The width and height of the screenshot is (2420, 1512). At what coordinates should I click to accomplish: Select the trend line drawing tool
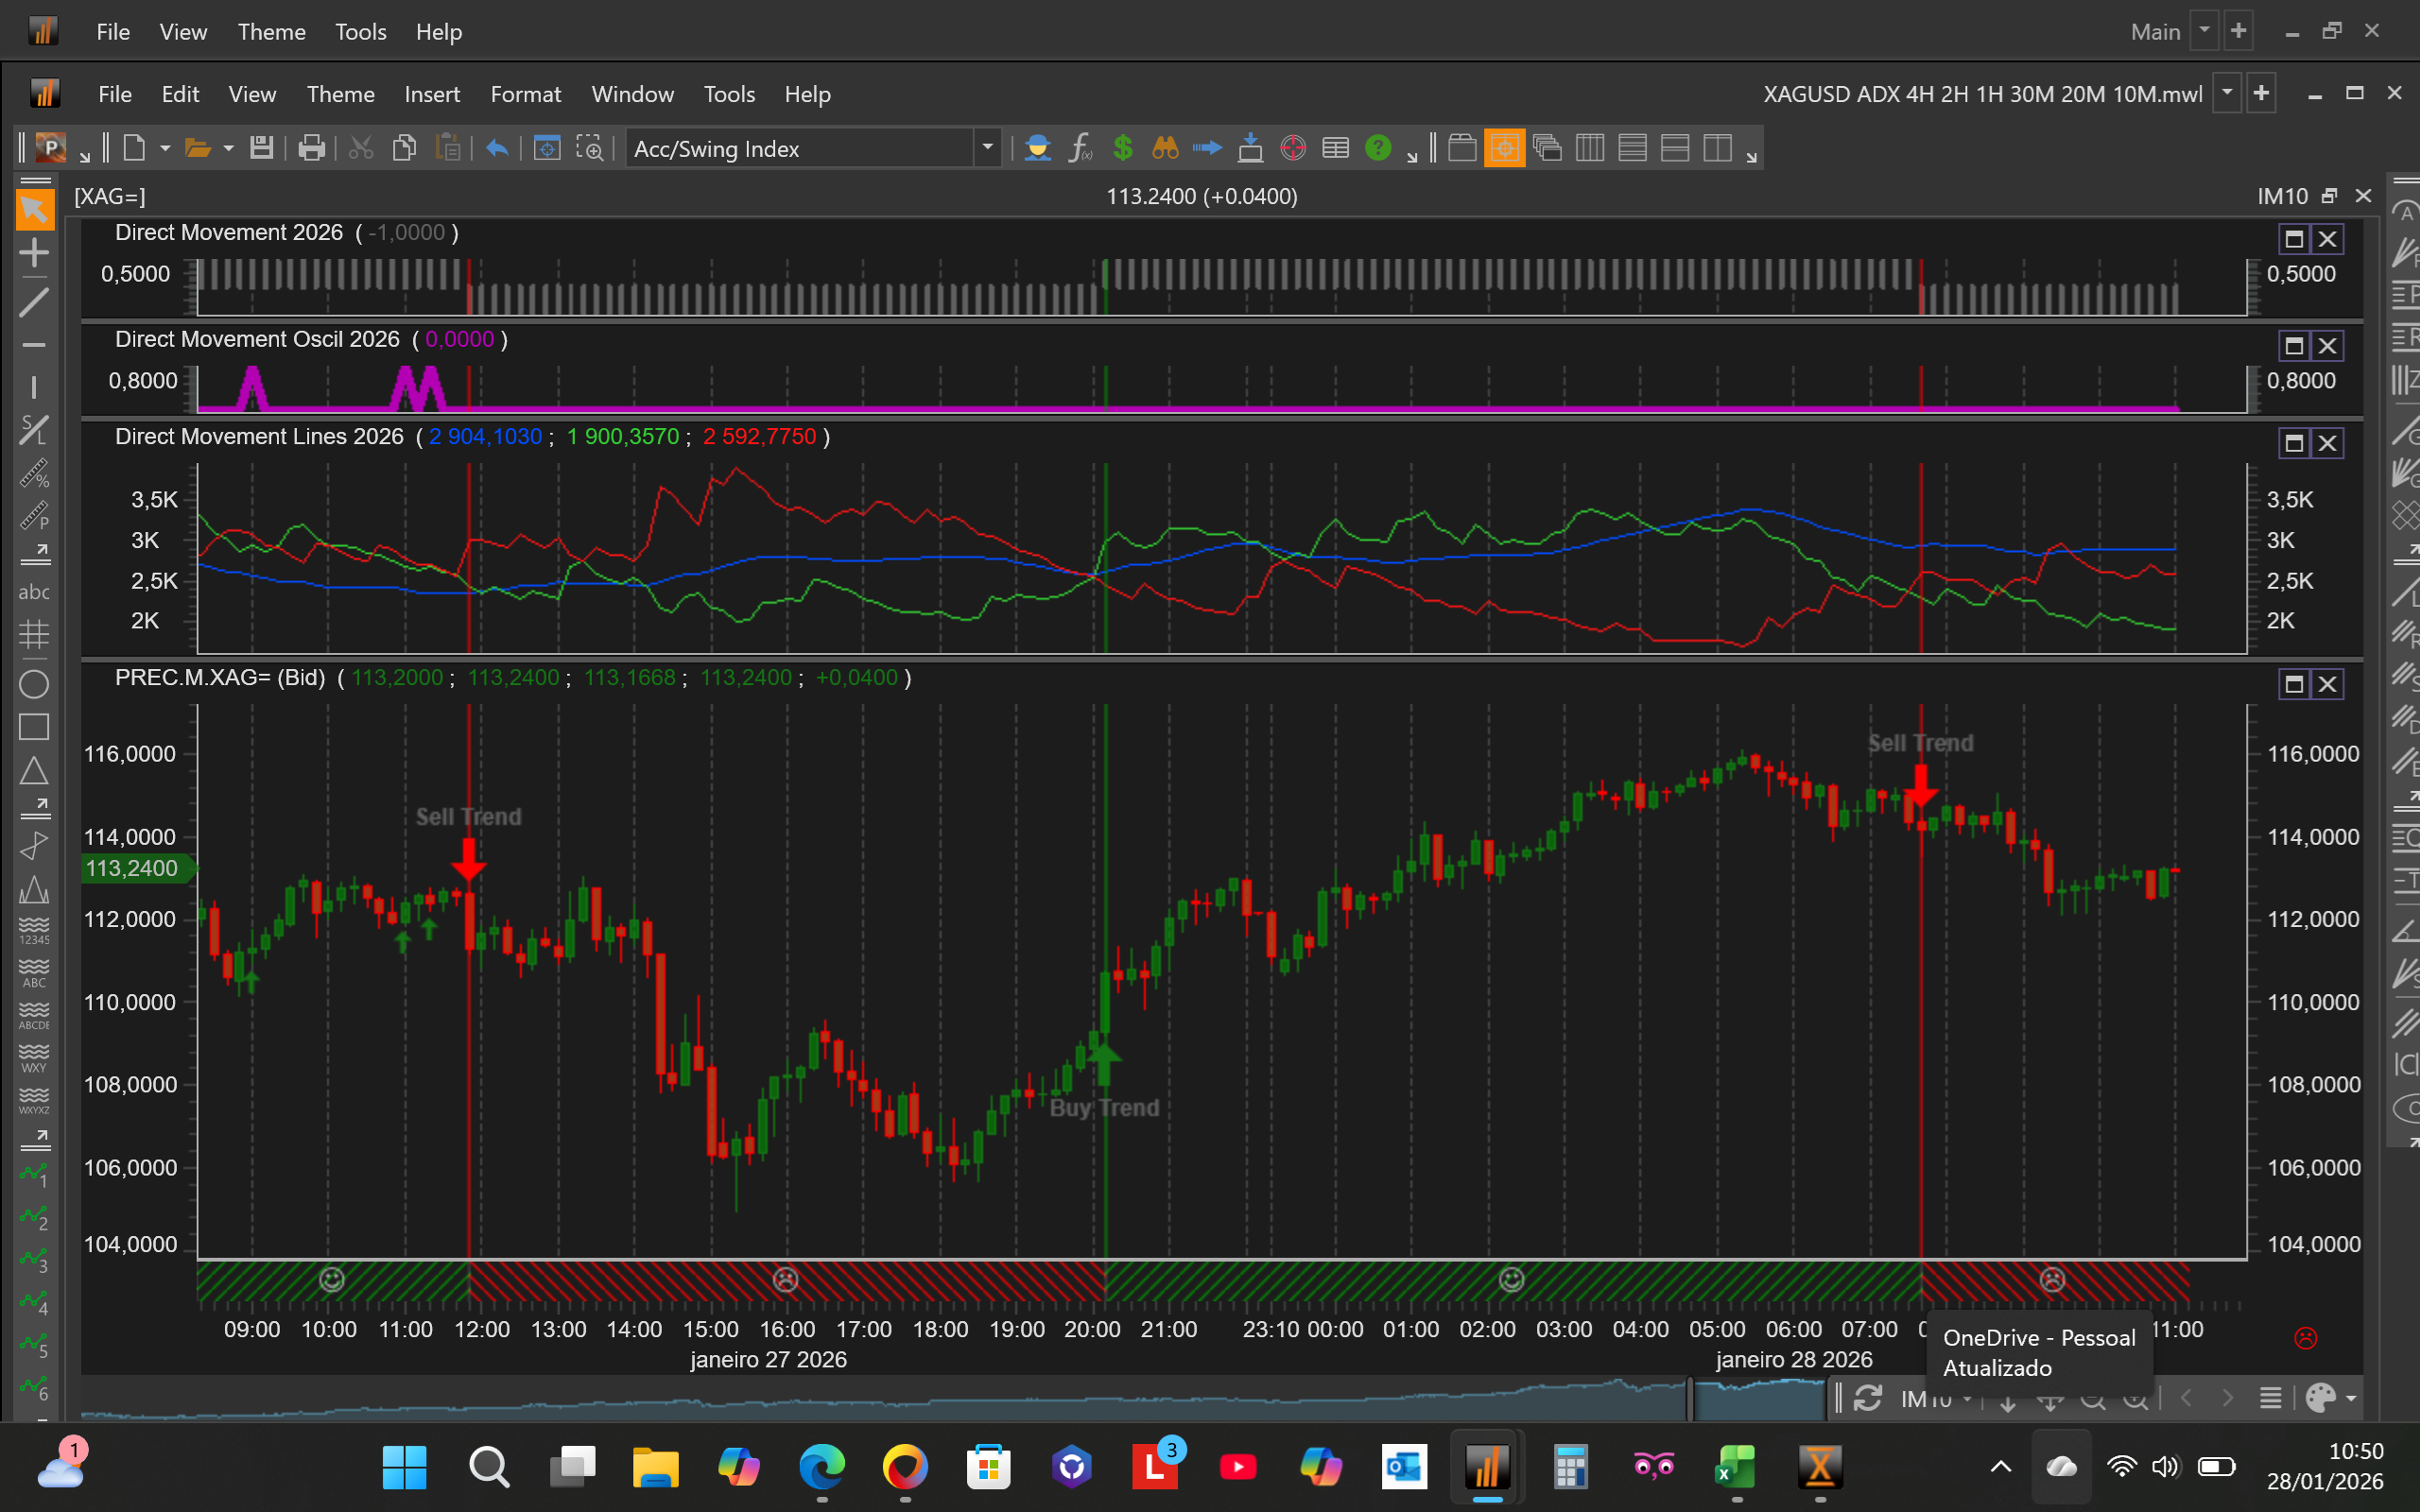(34, 302)
